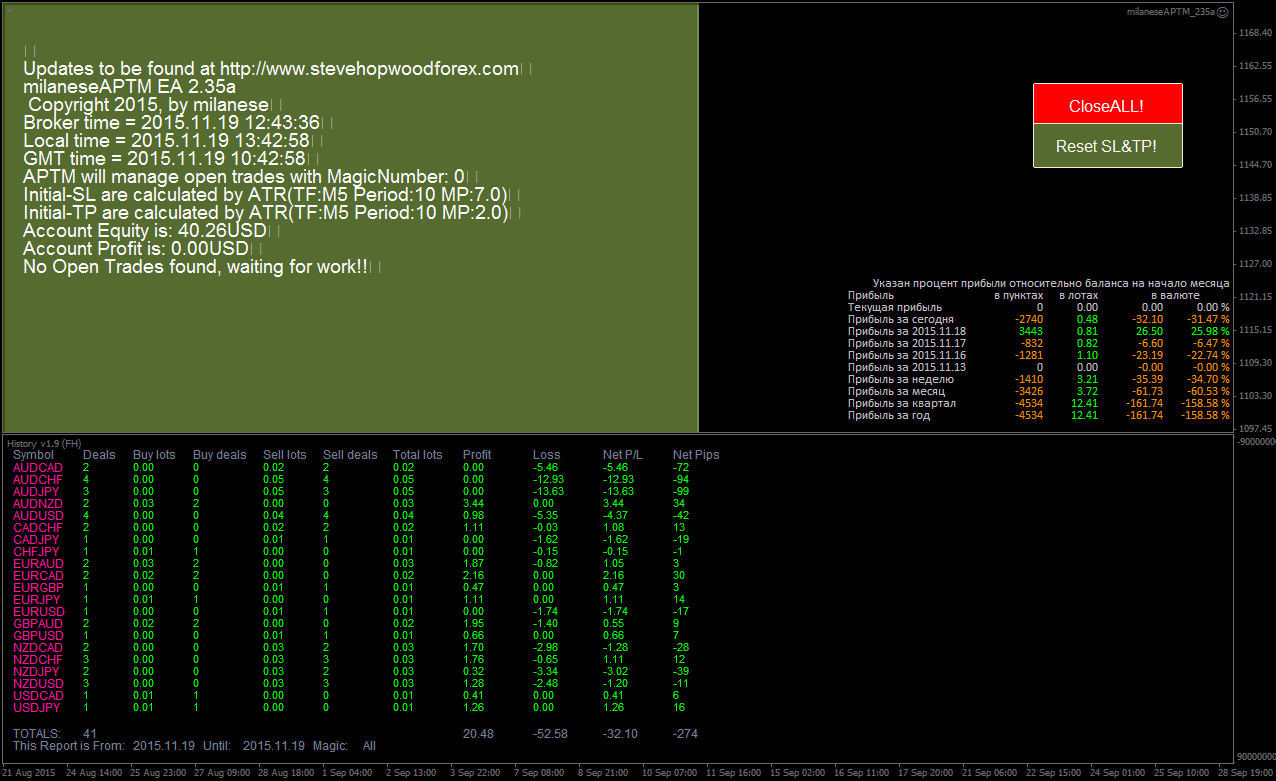Click GBPAUD symbol row
The image size is (1276, 781).
pos(37,624)
